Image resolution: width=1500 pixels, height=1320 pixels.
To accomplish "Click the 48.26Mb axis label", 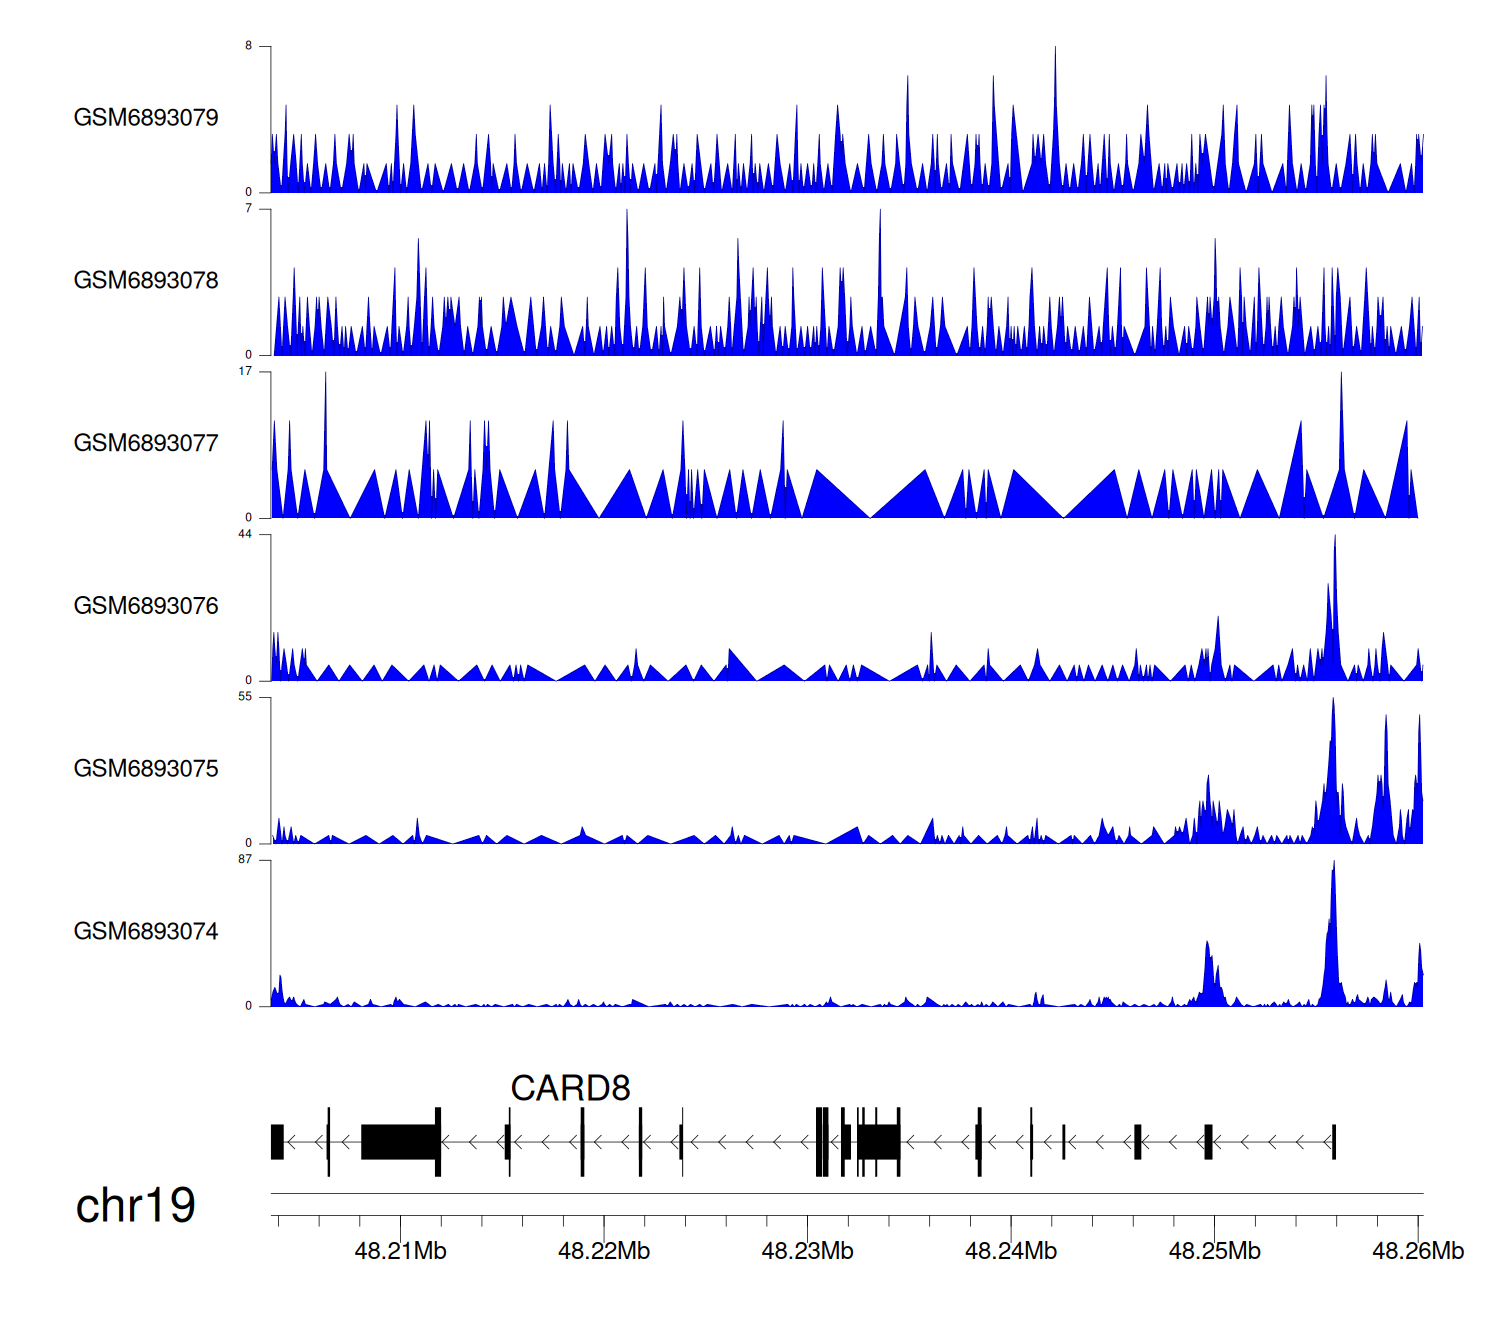I will point(1418,1251).
